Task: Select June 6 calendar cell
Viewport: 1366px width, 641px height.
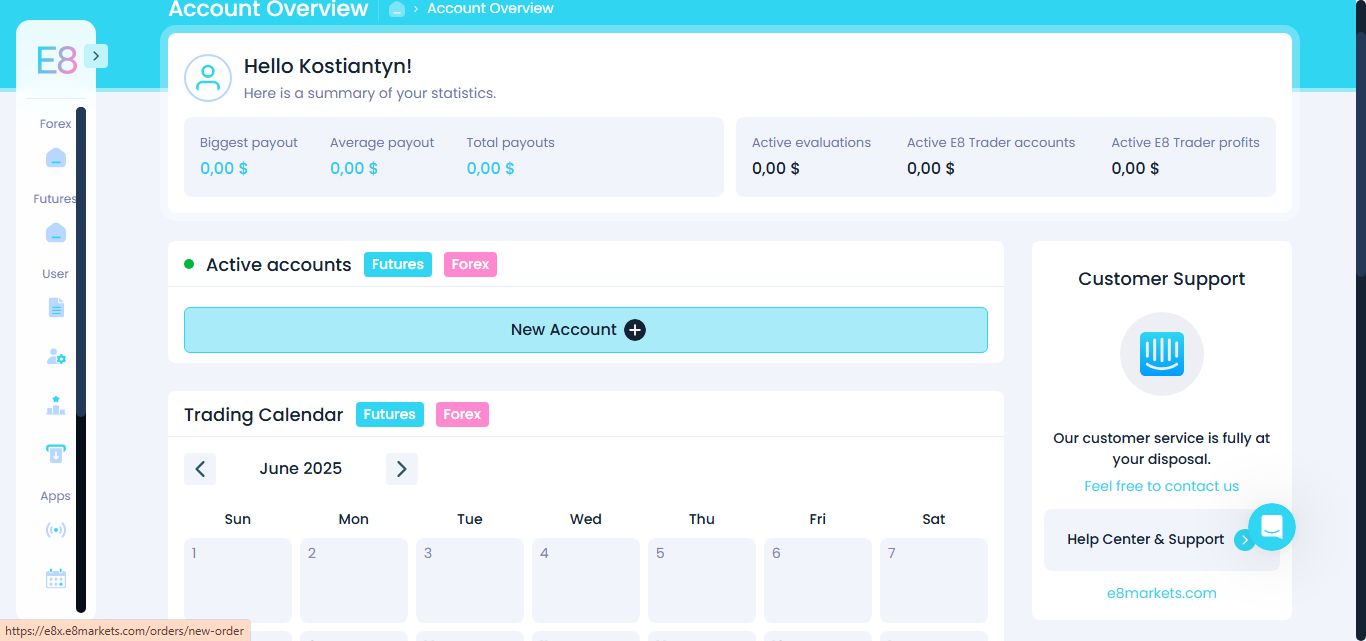Action: pos(818,581)
